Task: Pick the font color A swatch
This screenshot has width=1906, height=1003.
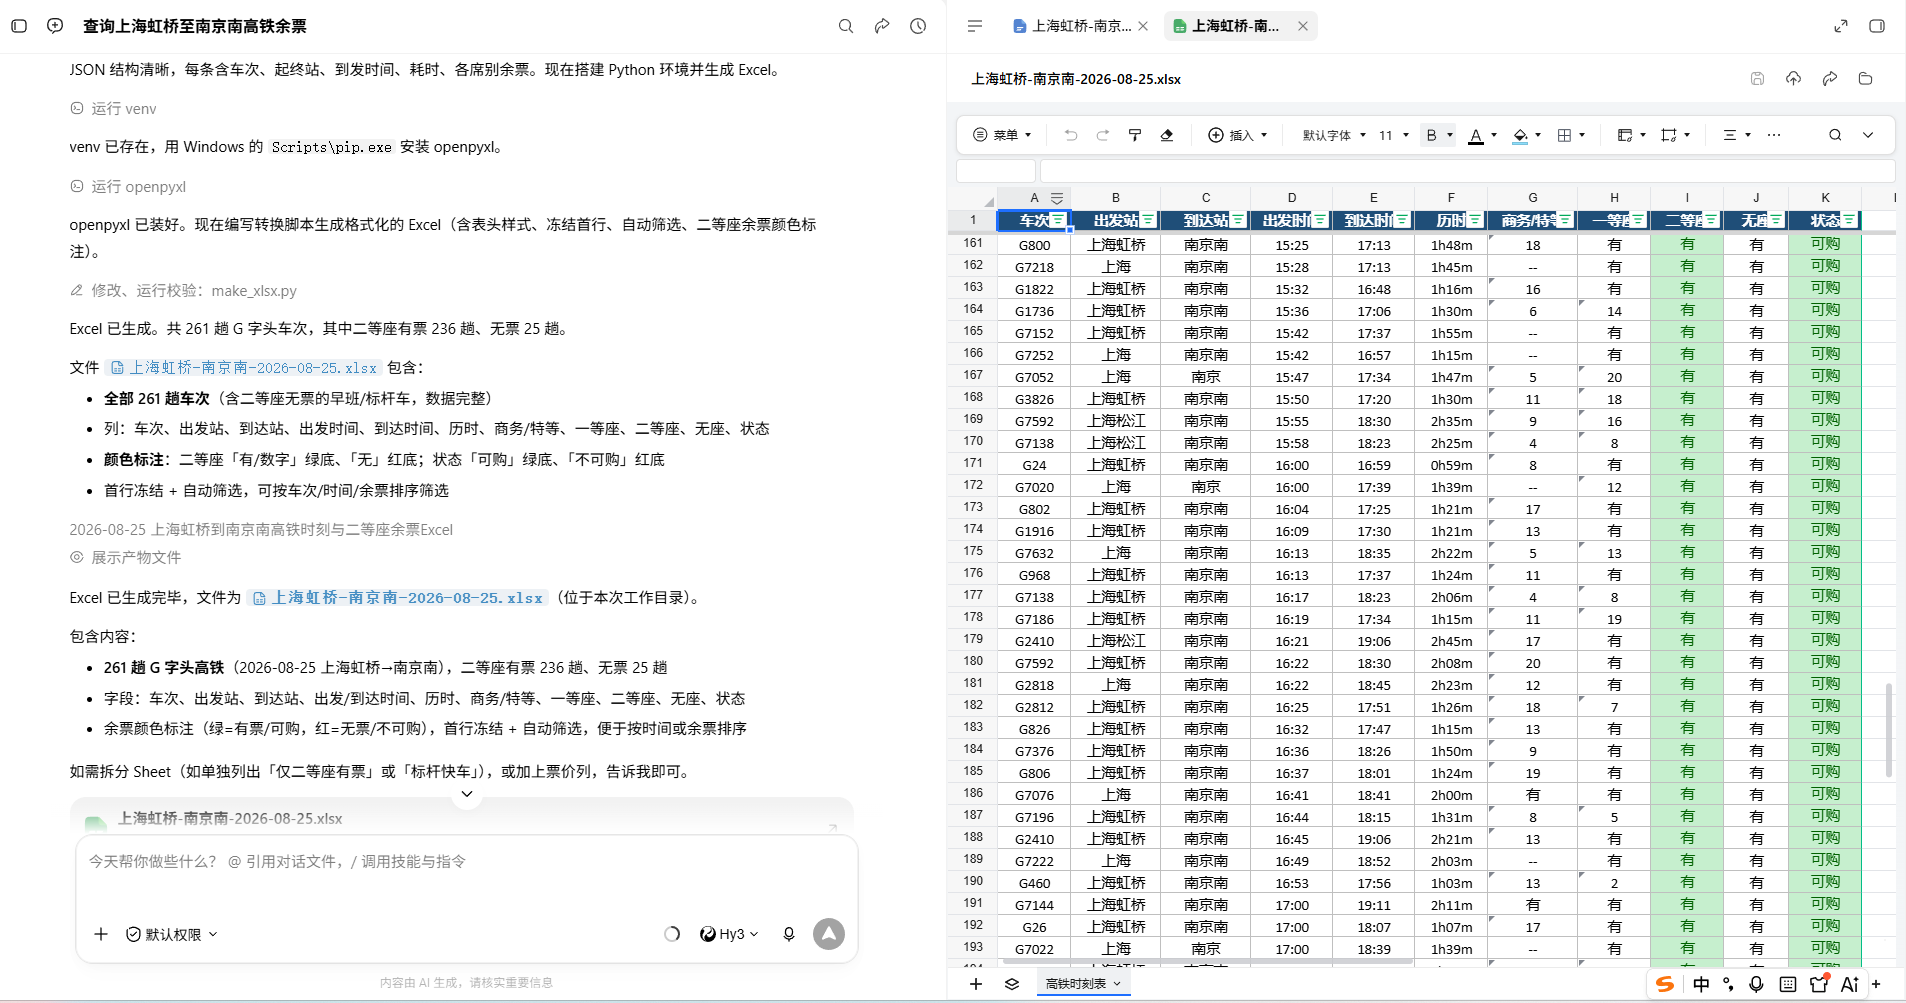Action: coord(1476,135)
